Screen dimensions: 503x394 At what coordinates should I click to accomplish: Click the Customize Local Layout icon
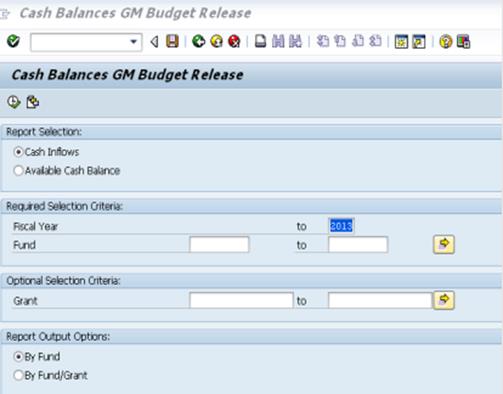click(463, 42)
